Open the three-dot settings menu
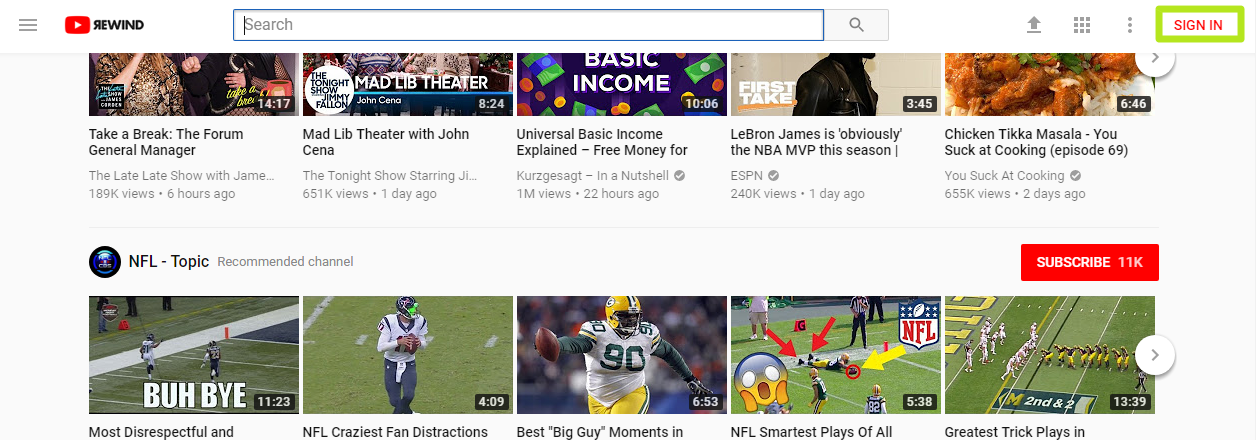This screenshot has width=1256, height=440. point(1129,25)
